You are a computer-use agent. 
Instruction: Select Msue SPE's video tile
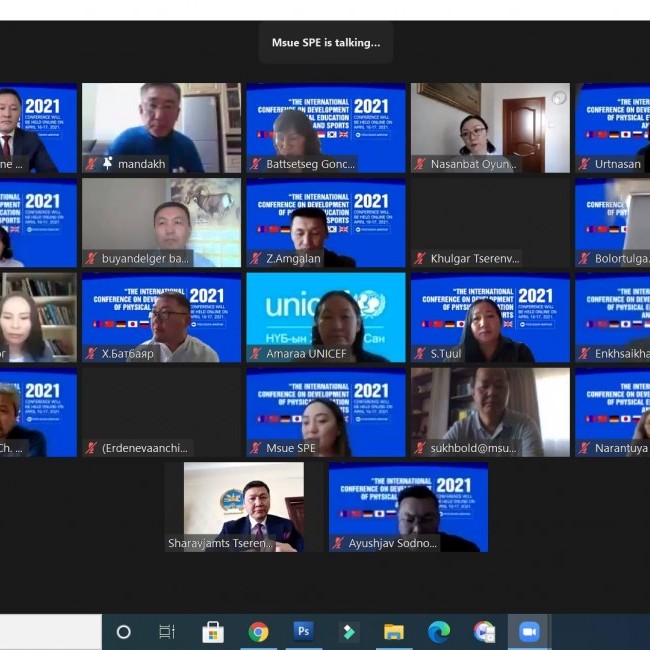[326, 412]
